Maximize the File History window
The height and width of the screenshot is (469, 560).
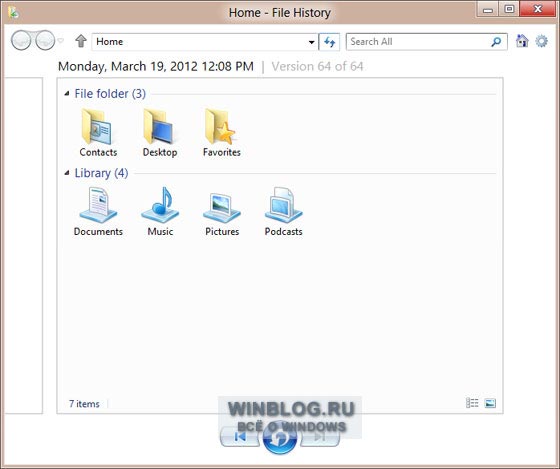click(509, 9)
